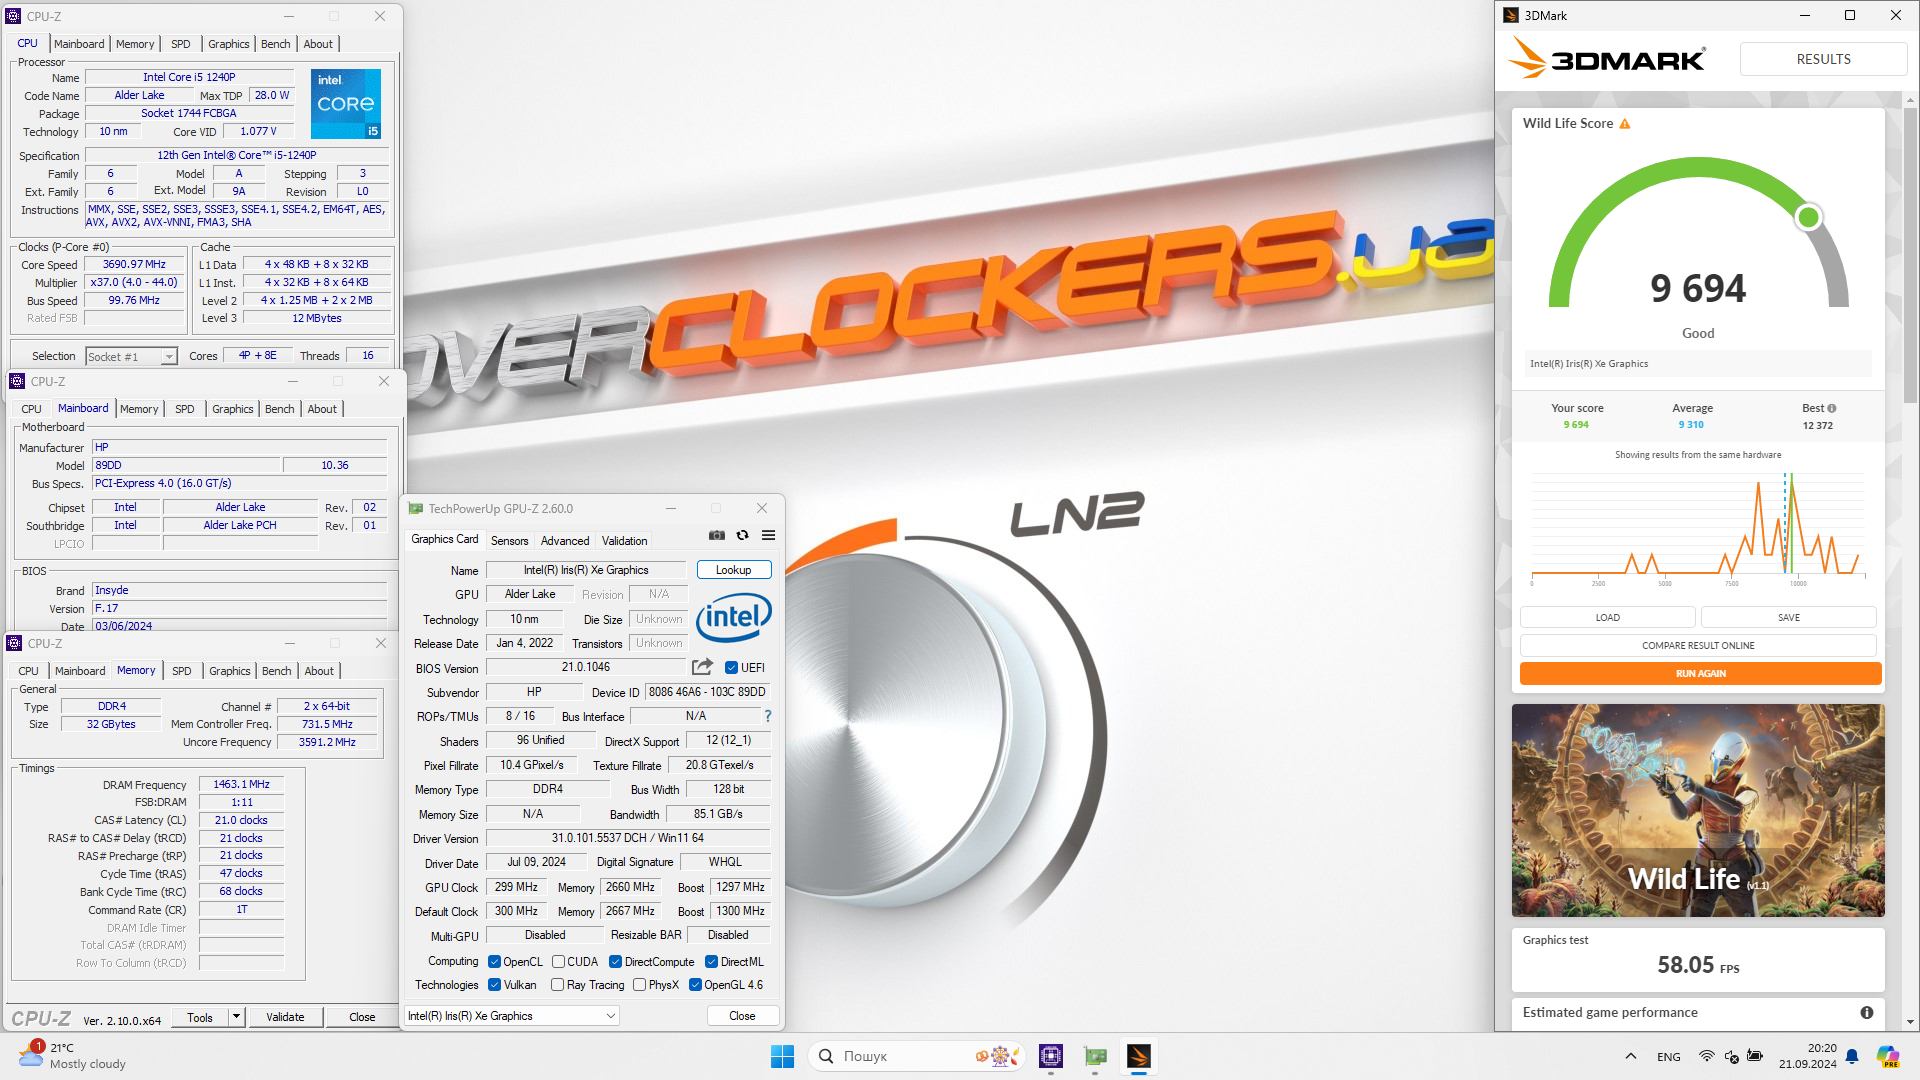The image size is (1920, 1080).
Task: Click RUN AGAIN button in 3DMark
Action: (x=1700, y=674)
